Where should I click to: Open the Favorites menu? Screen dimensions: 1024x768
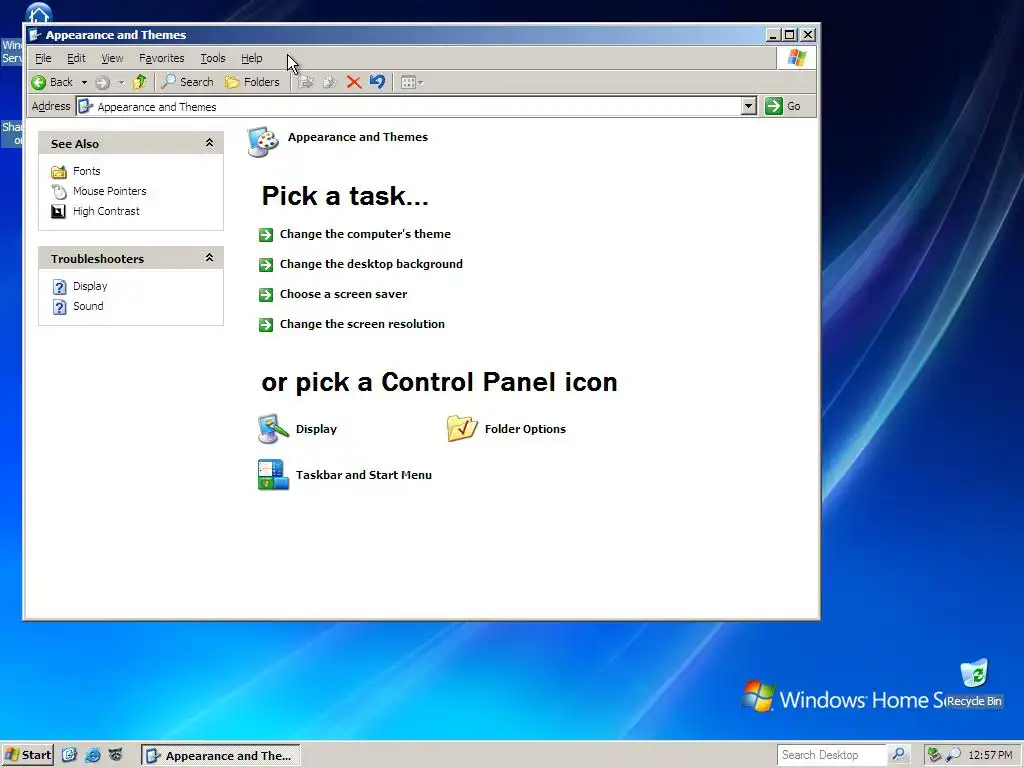click(x=161, y=58)
